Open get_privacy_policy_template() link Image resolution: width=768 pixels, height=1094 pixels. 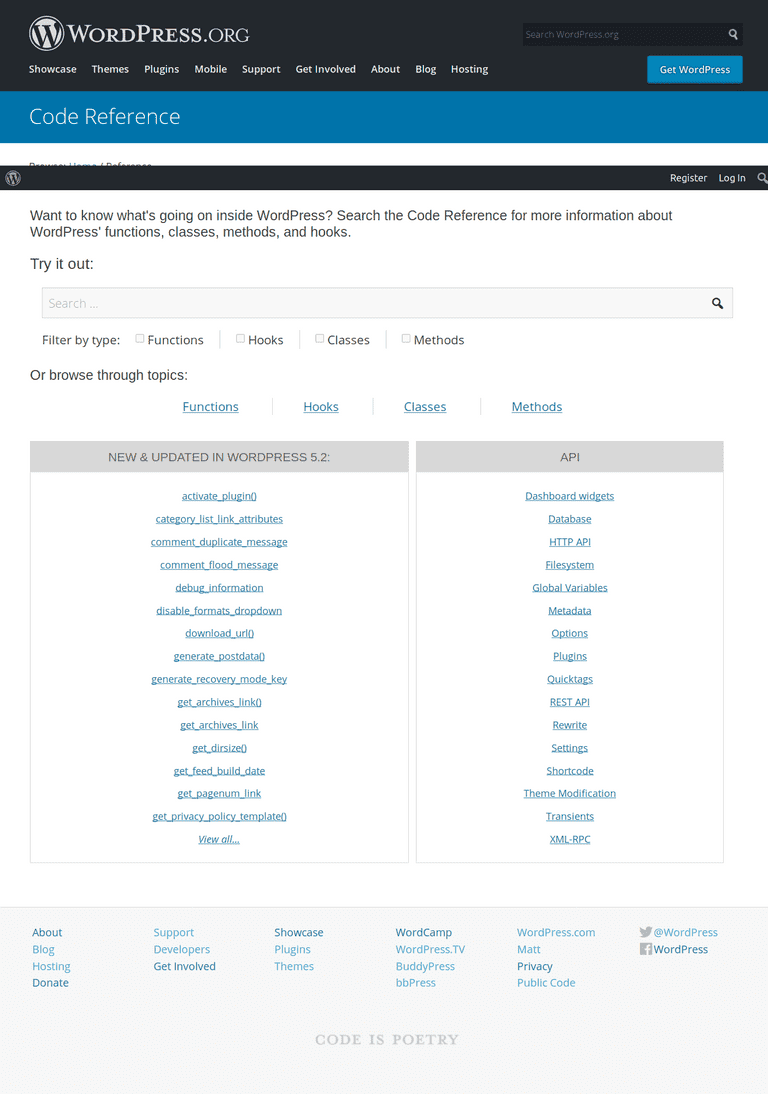point(219,816)
